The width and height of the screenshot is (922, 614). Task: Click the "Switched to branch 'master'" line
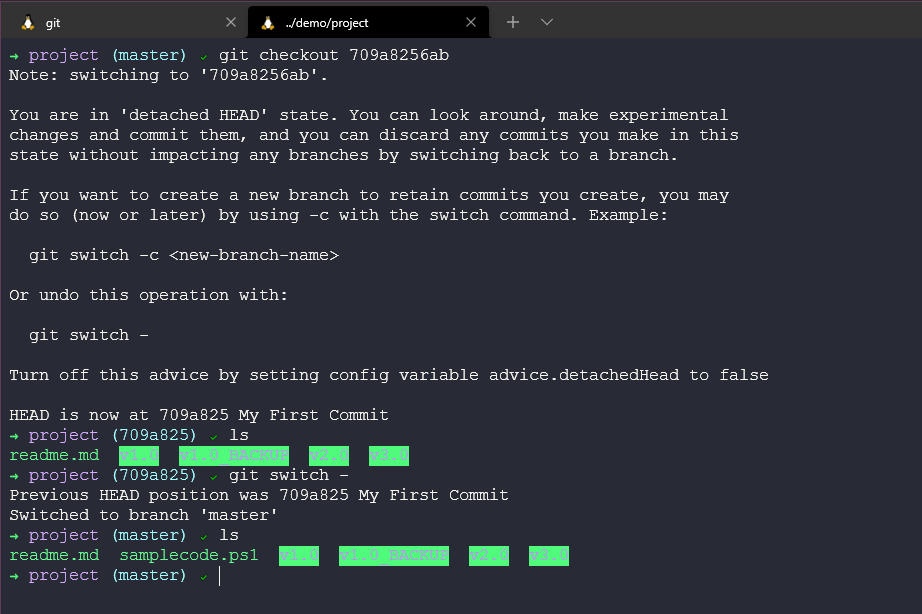coord(143,515)
